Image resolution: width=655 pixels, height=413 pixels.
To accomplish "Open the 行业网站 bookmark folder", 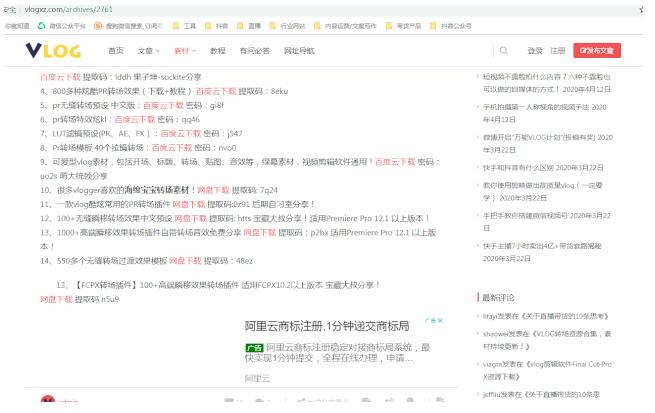I will point(287,26).
